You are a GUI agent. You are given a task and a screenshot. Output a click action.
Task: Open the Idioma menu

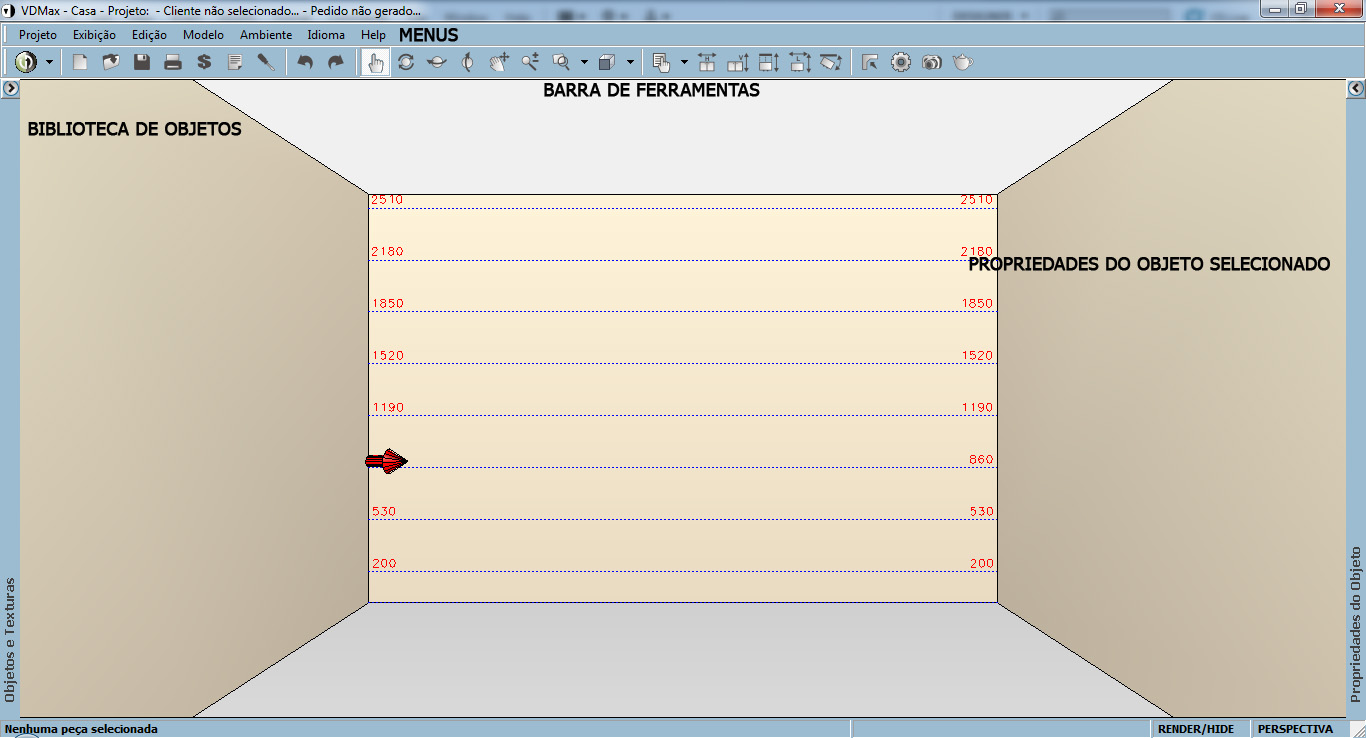pyautogui.click(x=326, y=34)
